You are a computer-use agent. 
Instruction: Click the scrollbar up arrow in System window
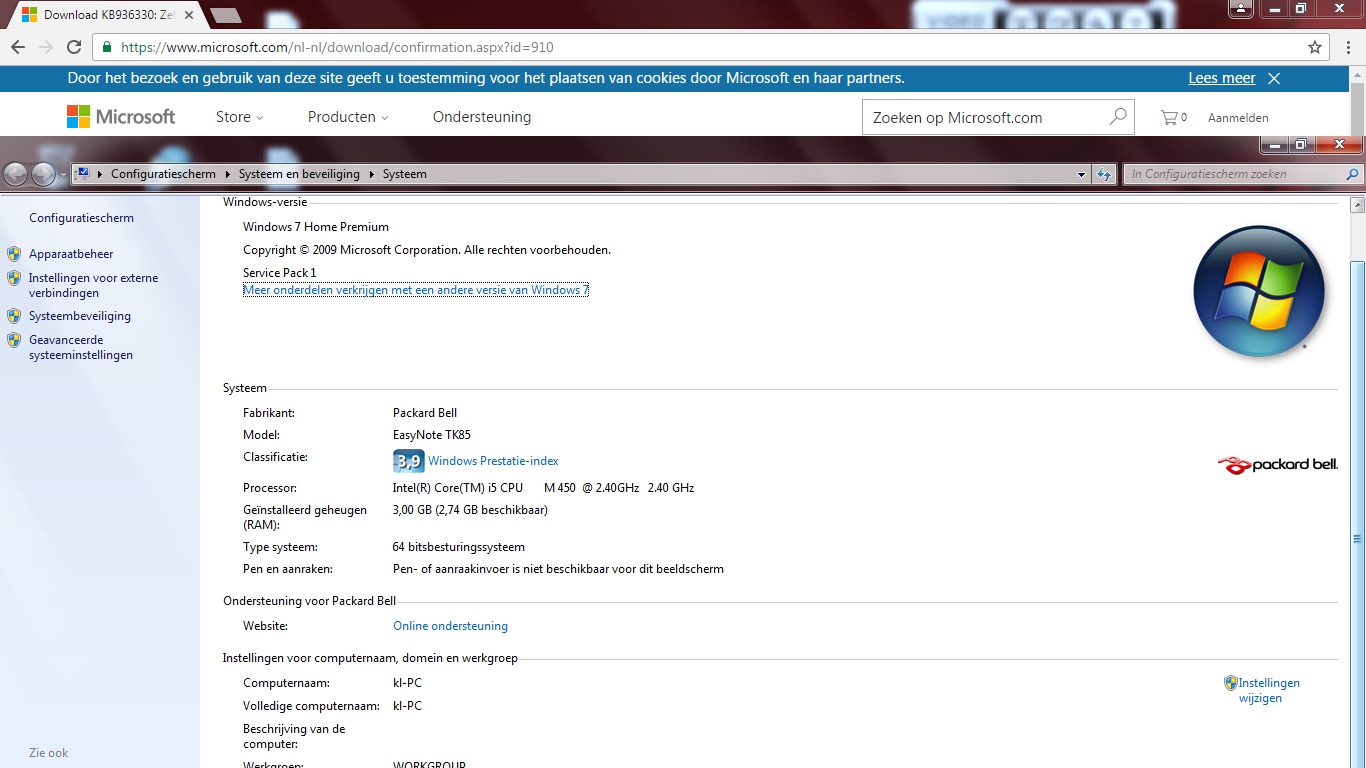point(1357,205)
